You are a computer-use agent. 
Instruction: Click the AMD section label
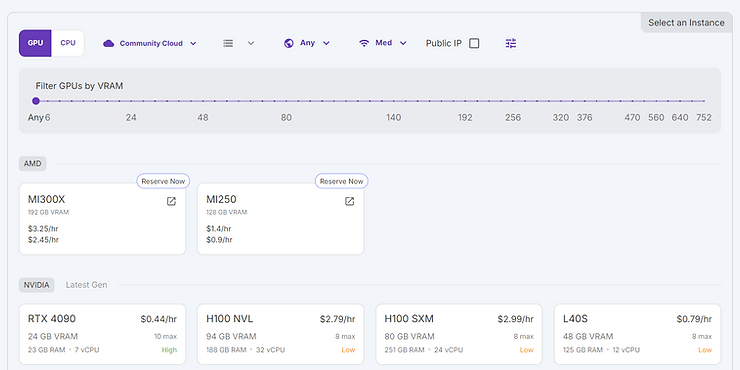click(33, 164)
